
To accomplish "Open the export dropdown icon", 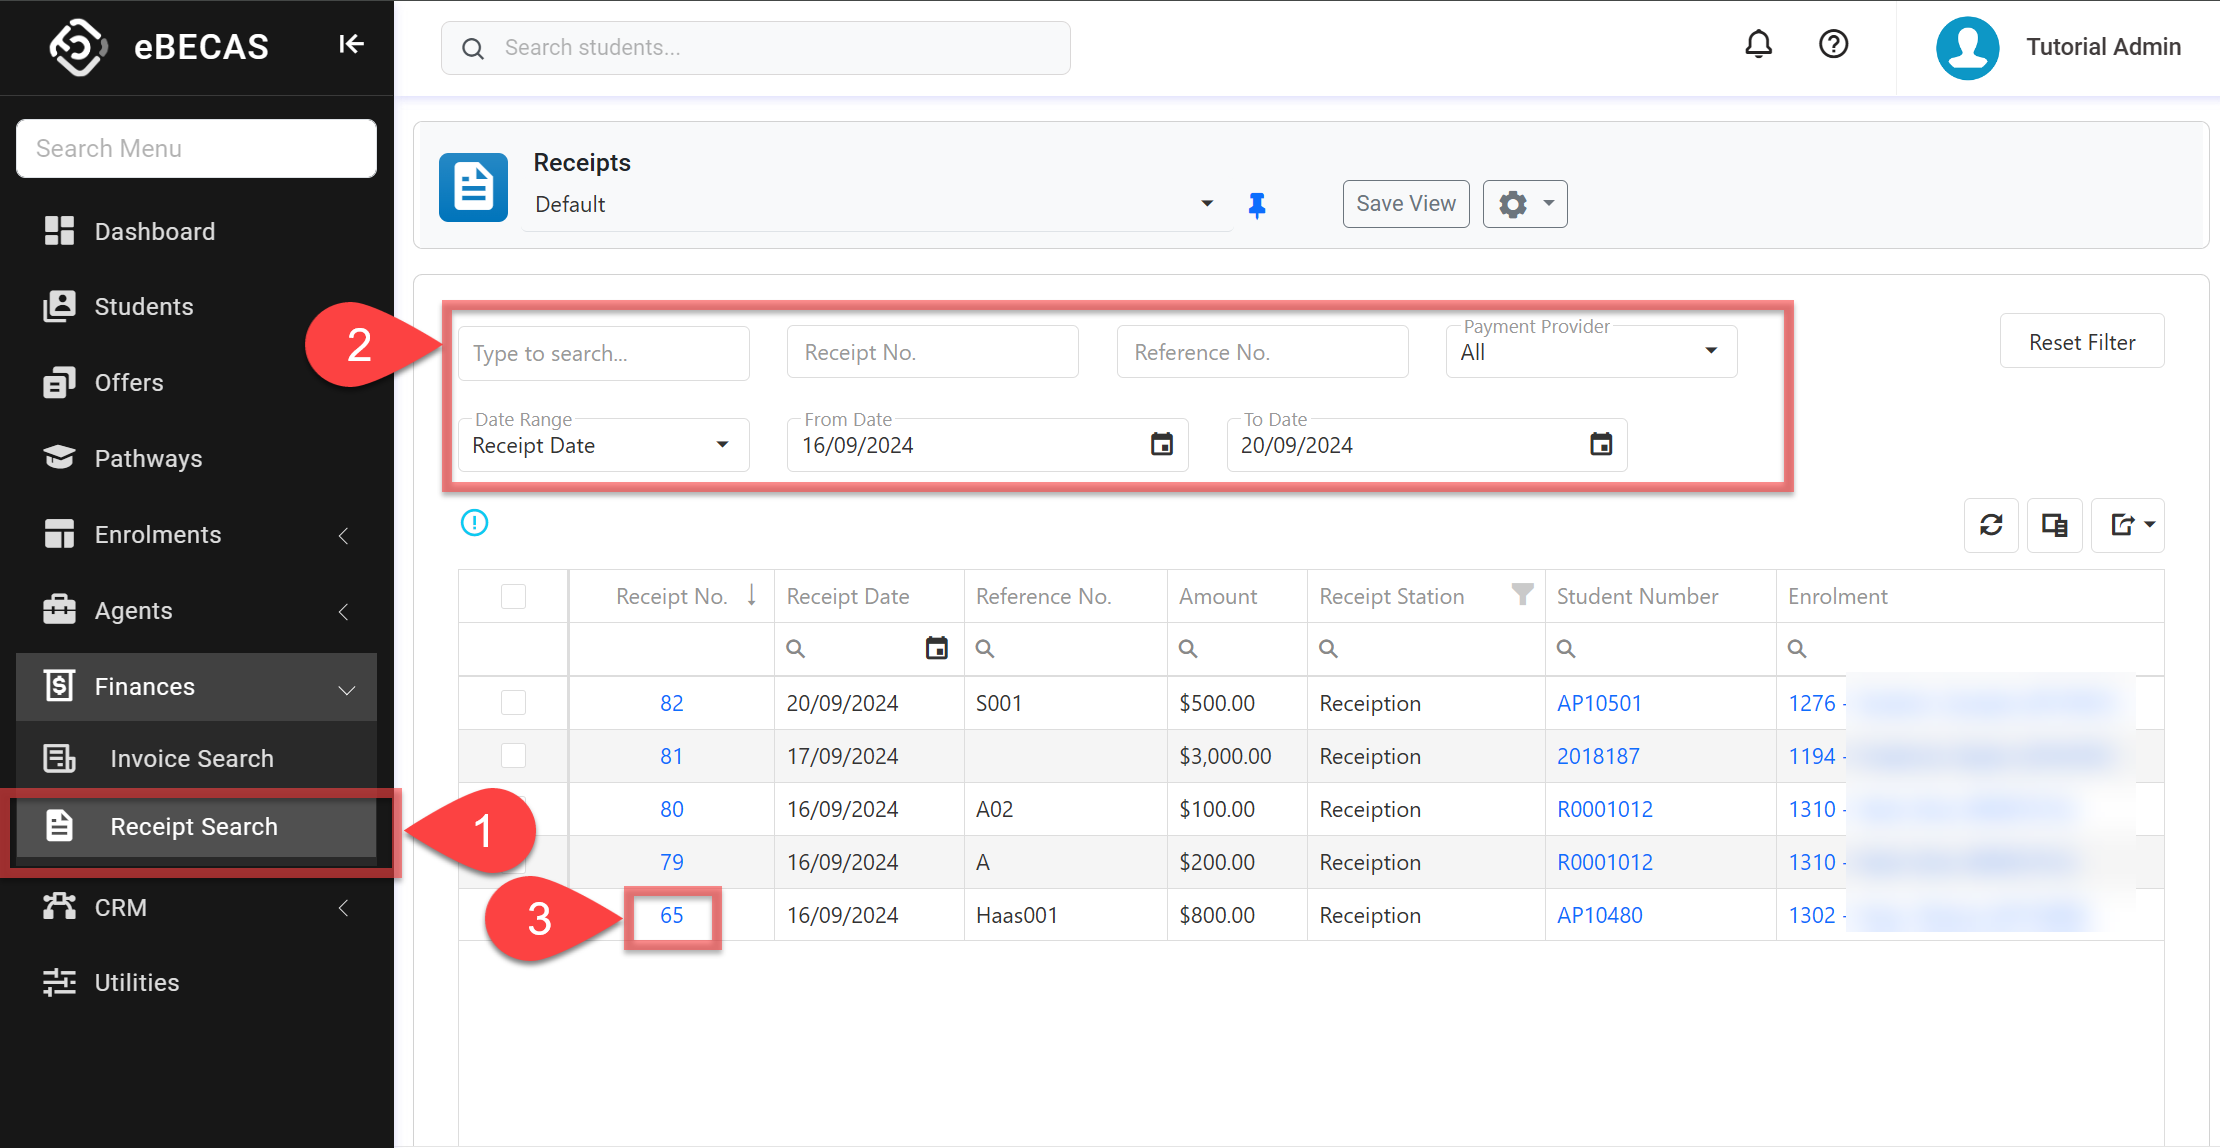I will pyautogui.click(x=2129, y=525).
